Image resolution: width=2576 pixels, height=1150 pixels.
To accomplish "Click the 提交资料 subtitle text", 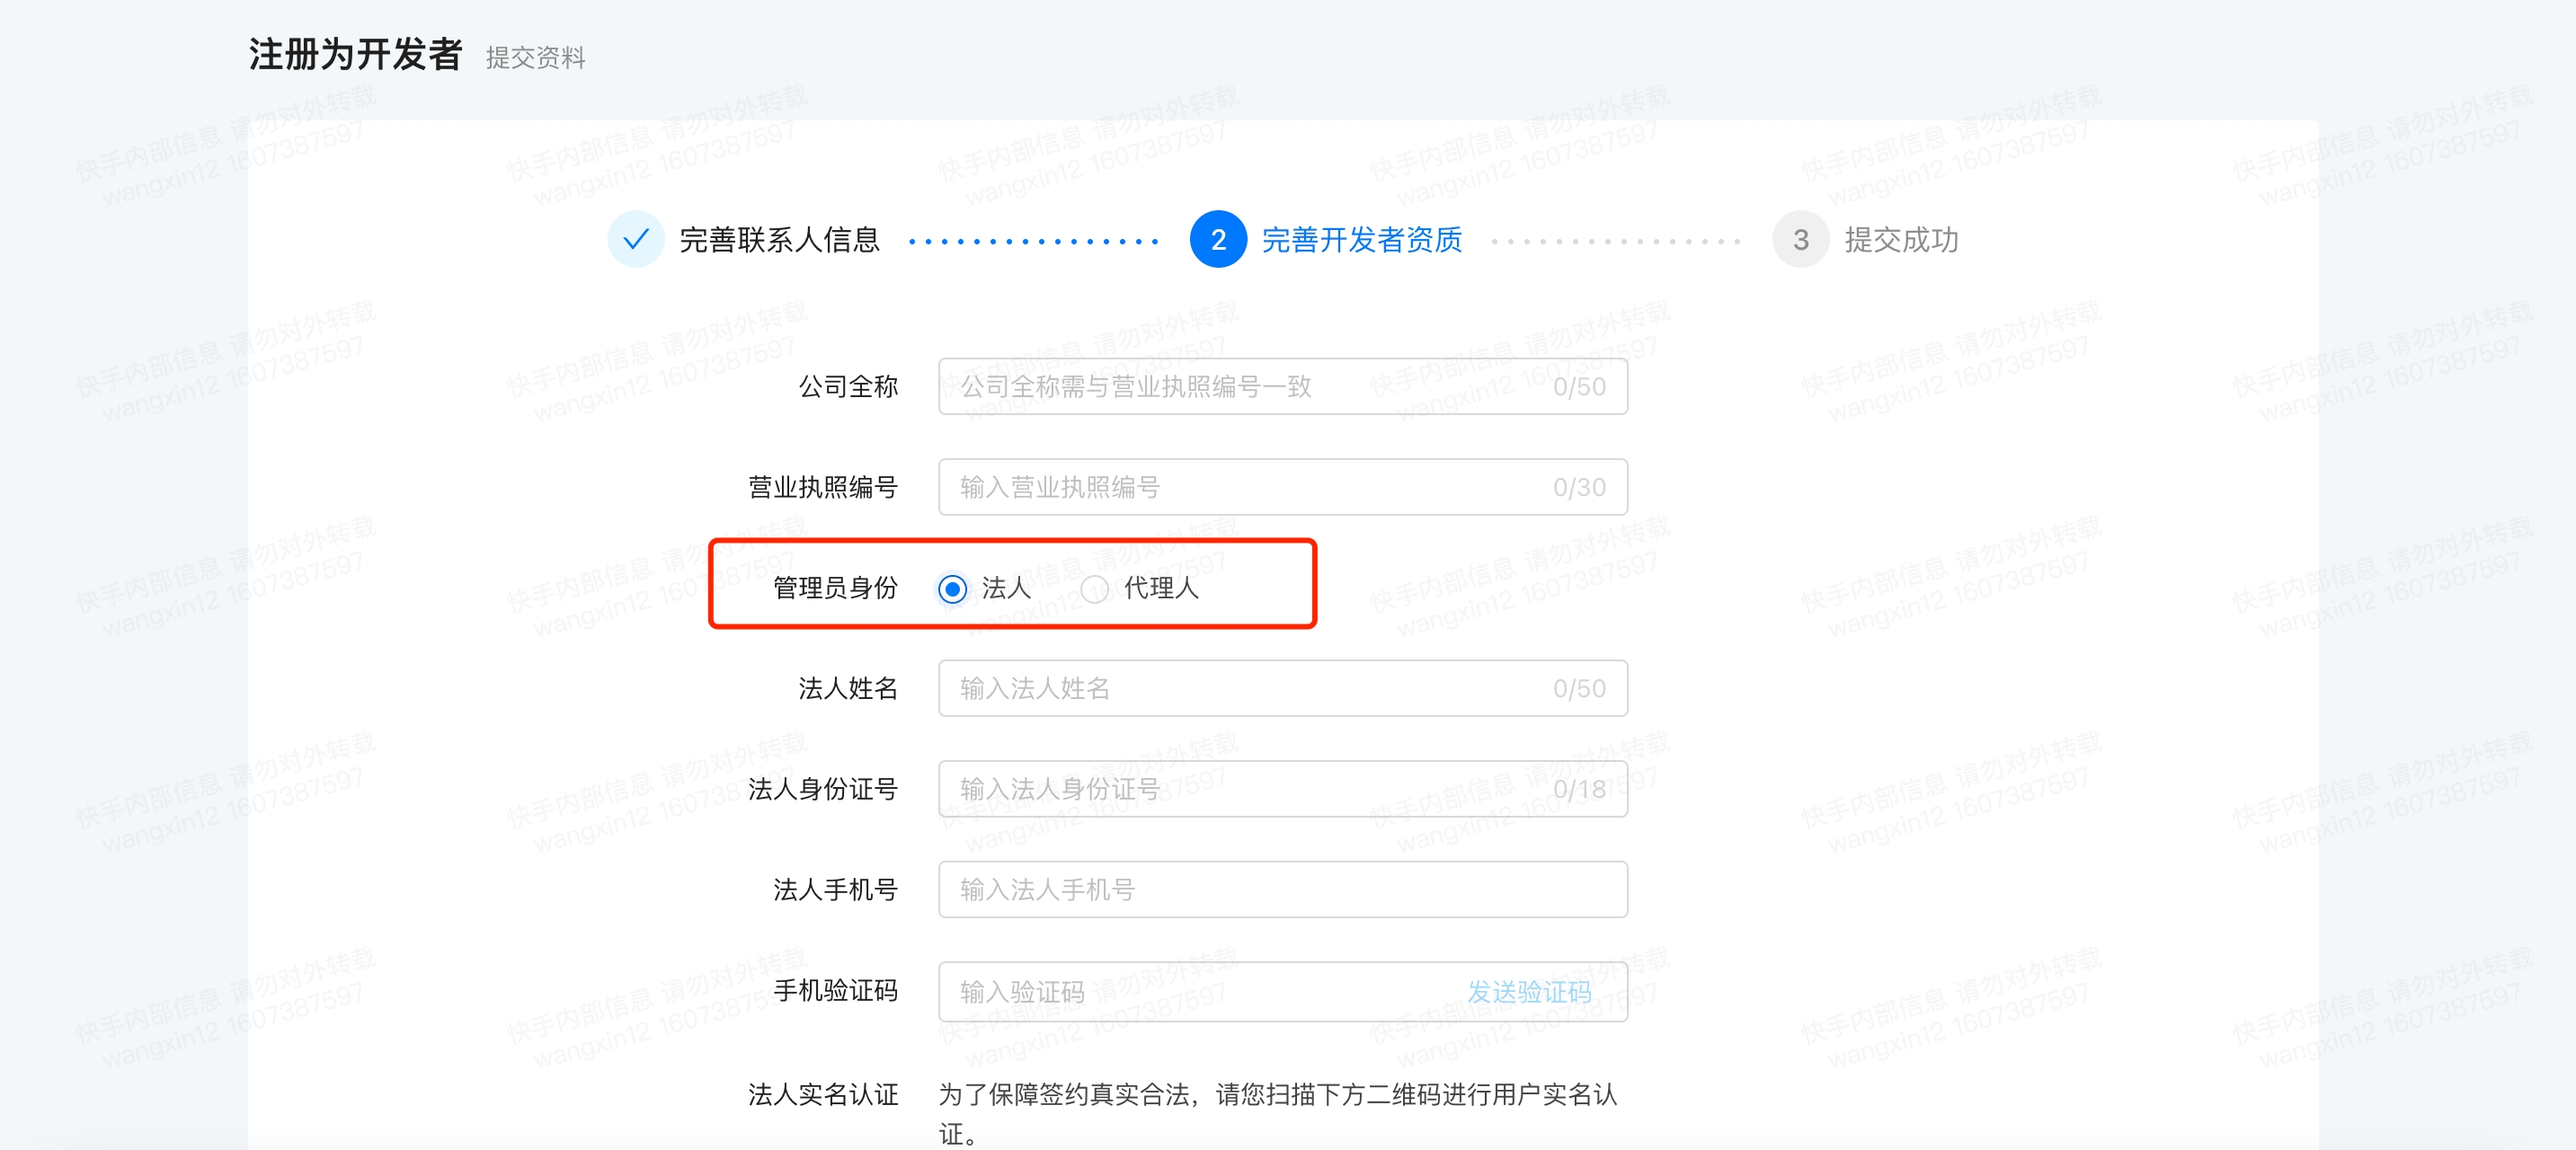I will (536, 58).
